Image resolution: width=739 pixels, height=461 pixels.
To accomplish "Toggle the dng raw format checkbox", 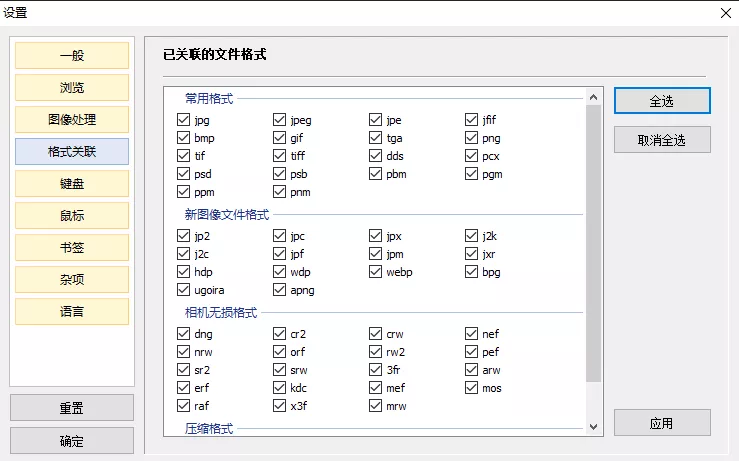I will pyautogui.click(x=183, y=334).
